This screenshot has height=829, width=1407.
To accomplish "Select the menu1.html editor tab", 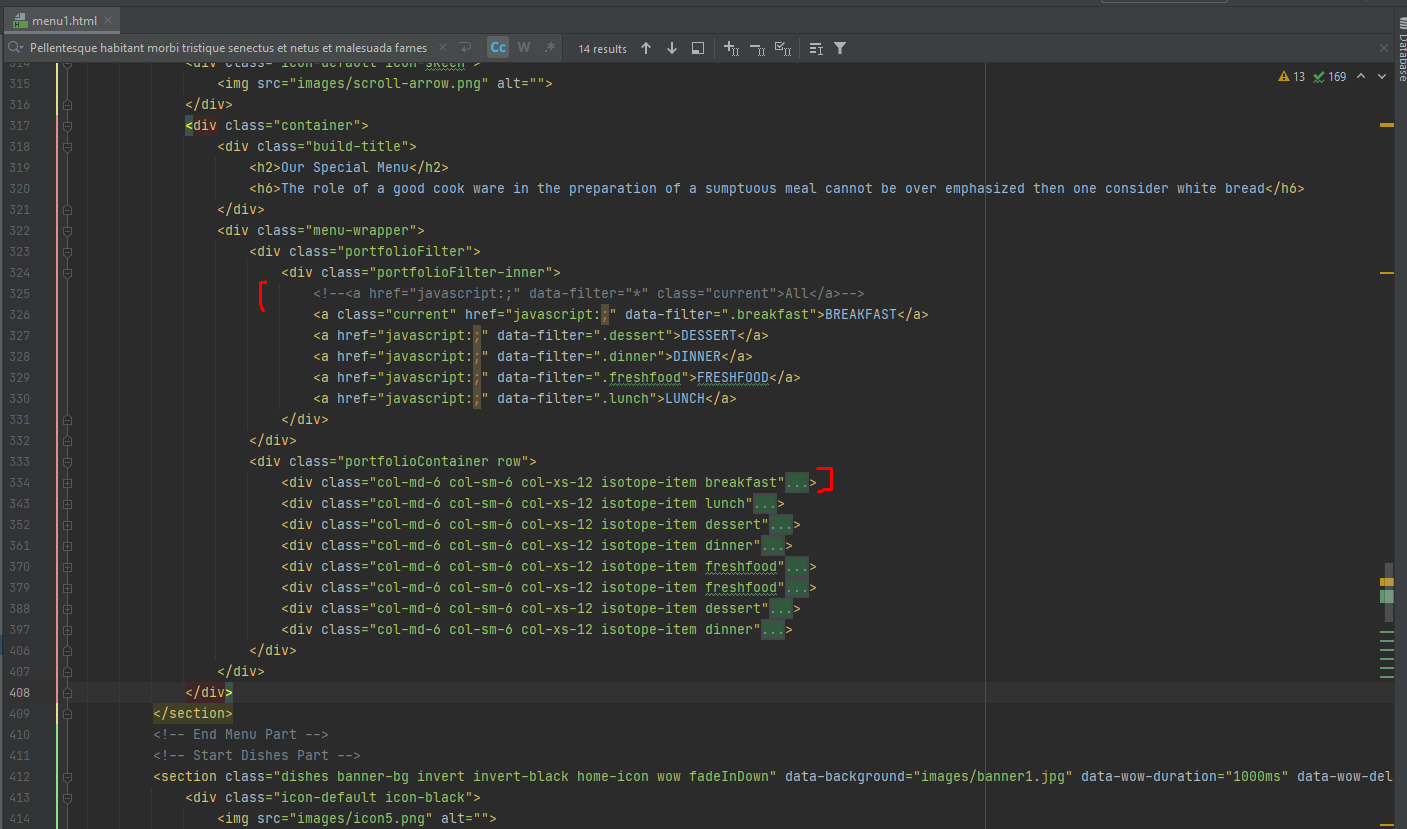I will point(64,21).
